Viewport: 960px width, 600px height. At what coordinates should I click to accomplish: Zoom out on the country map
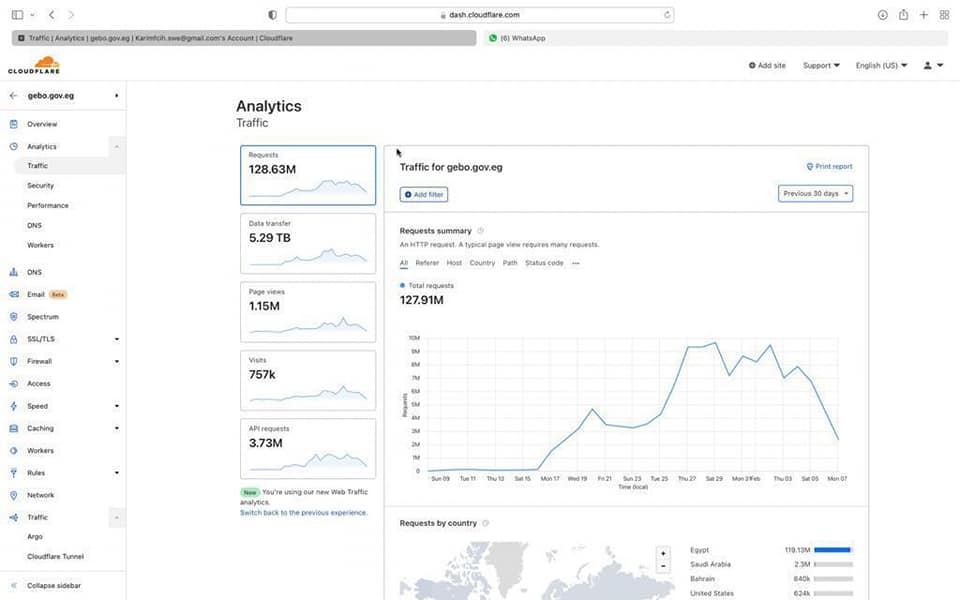(663, 566)
